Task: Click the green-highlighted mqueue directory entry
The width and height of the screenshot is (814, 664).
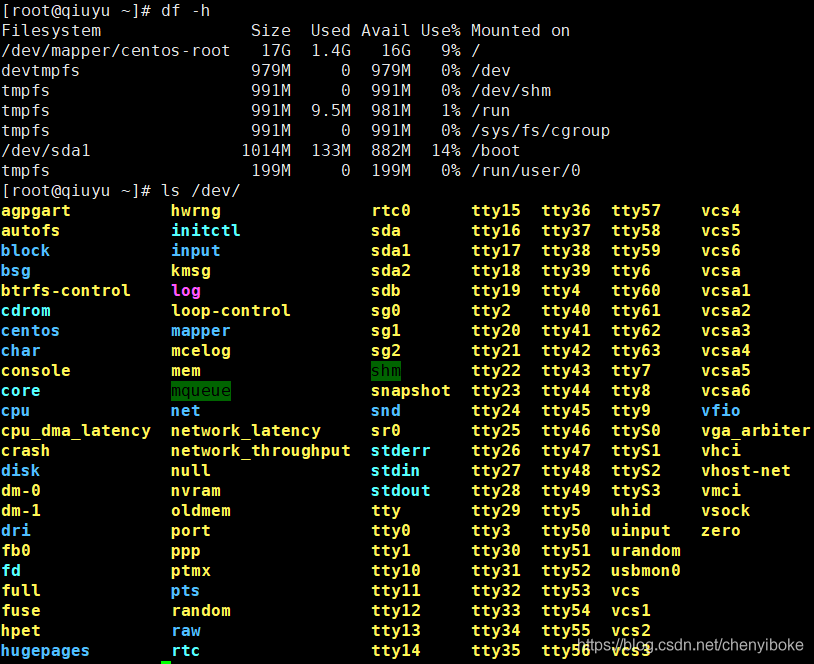Action: coord(201,391)
